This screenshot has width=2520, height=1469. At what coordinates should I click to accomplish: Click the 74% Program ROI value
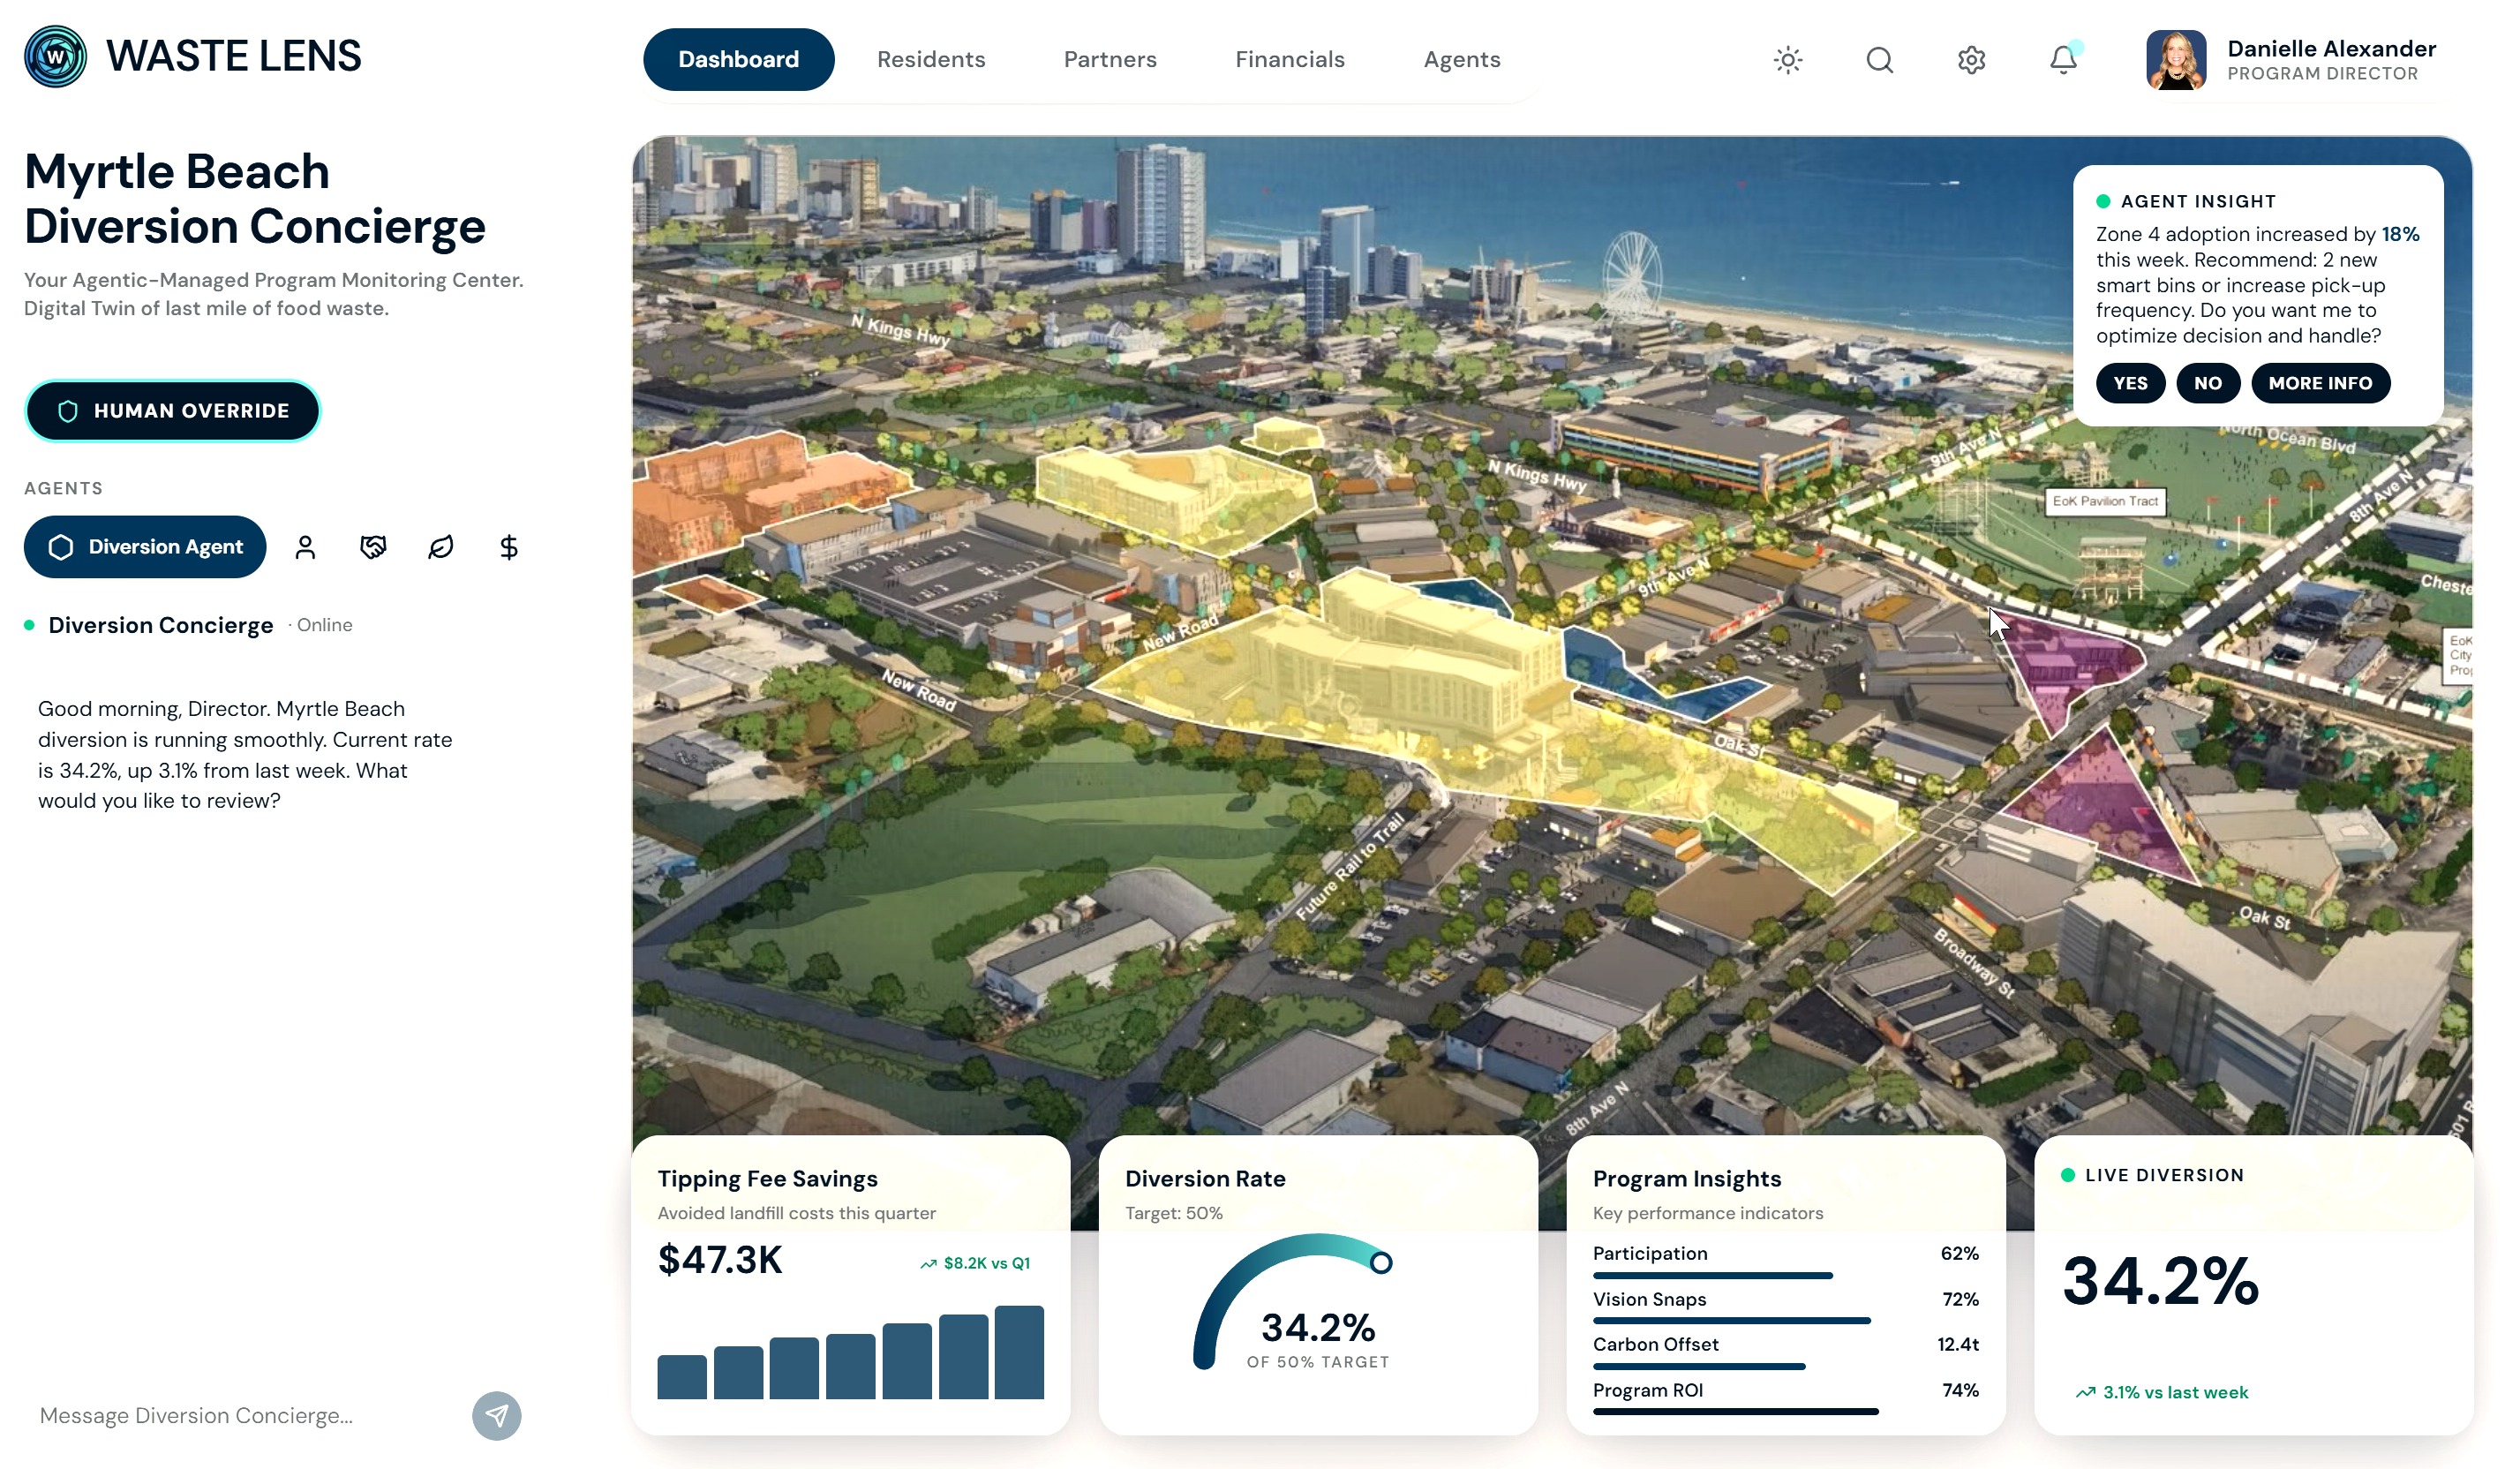tap(1959, 1390)
